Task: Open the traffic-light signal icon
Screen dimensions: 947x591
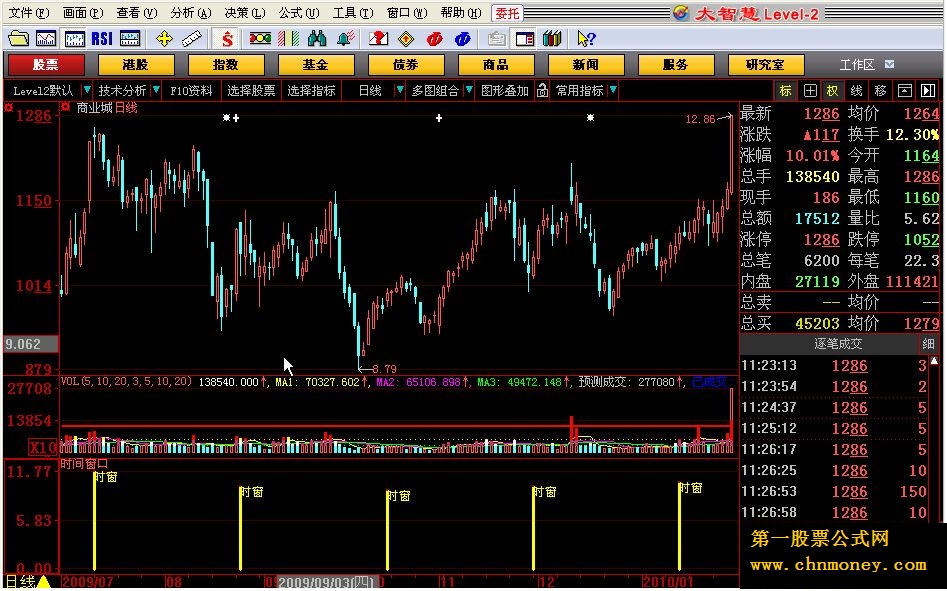Action: click(260, 39)
